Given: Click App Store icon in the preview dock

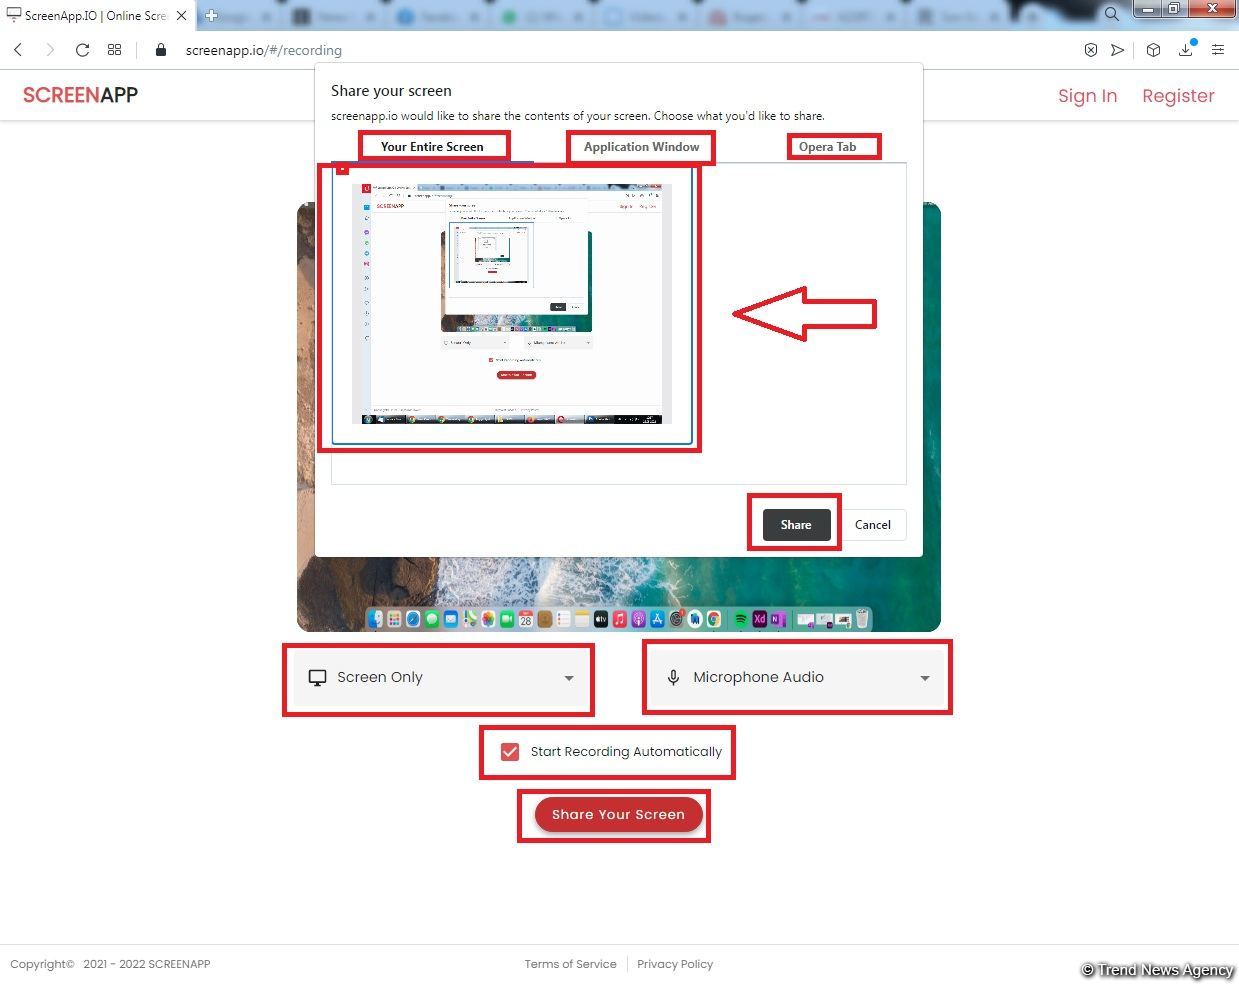Looking at the screenshot, I should click(x=657, y=619).
